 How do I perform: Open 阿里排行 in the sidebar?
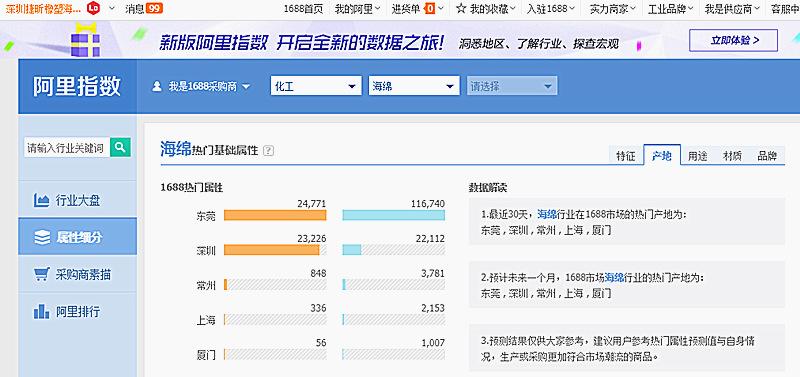[78, 311]
